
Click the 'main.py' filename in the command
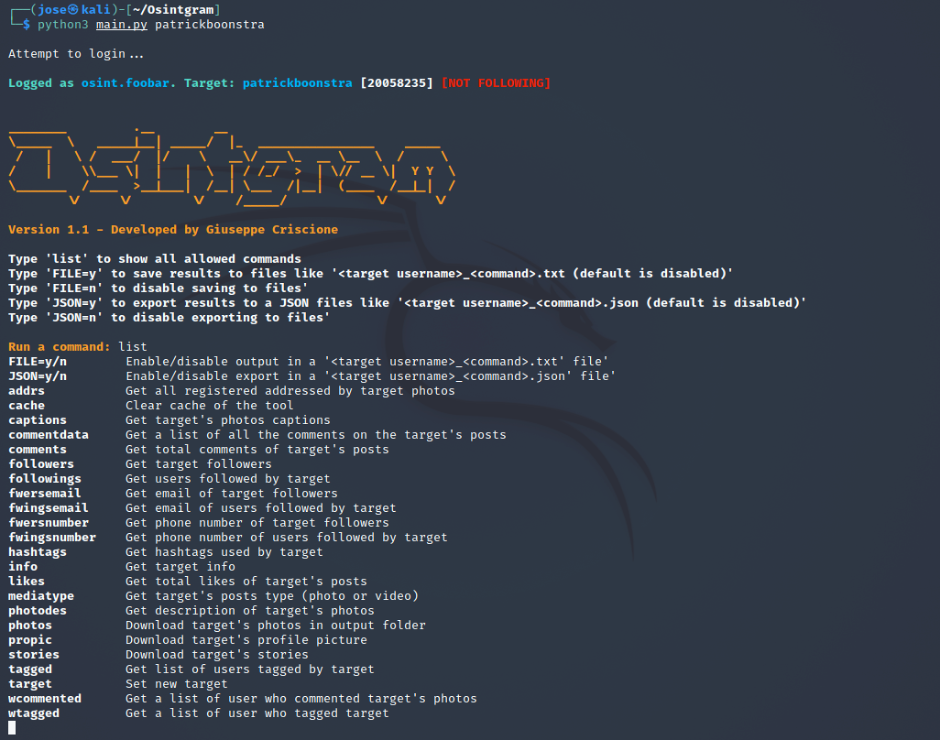121,25
